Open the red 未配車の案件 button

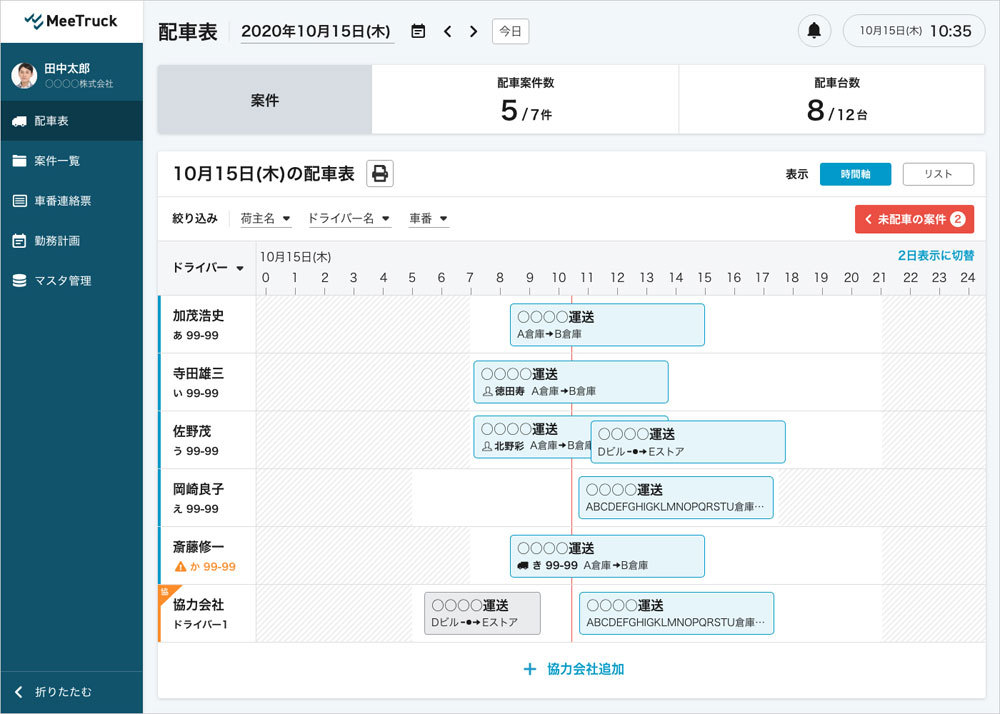pos(914,219)
